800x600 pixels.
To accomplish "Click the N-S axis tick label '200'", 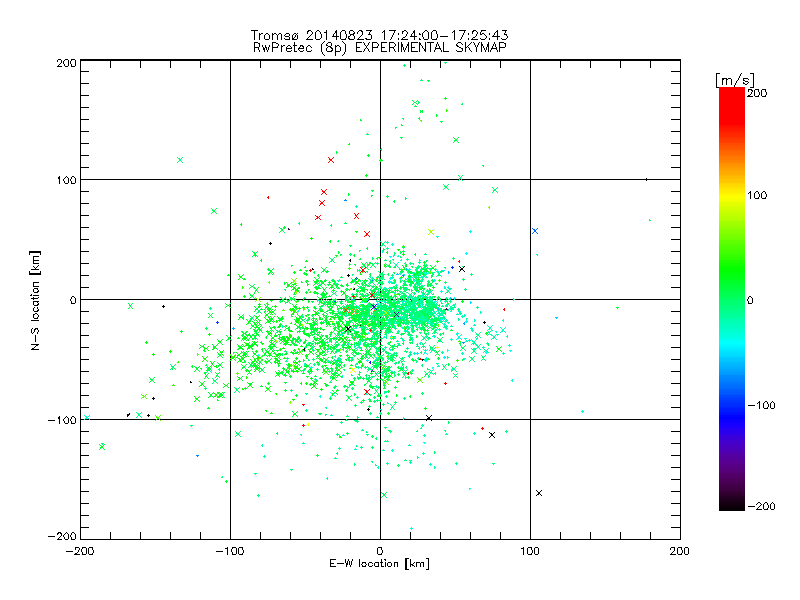I will click(66, 63).
